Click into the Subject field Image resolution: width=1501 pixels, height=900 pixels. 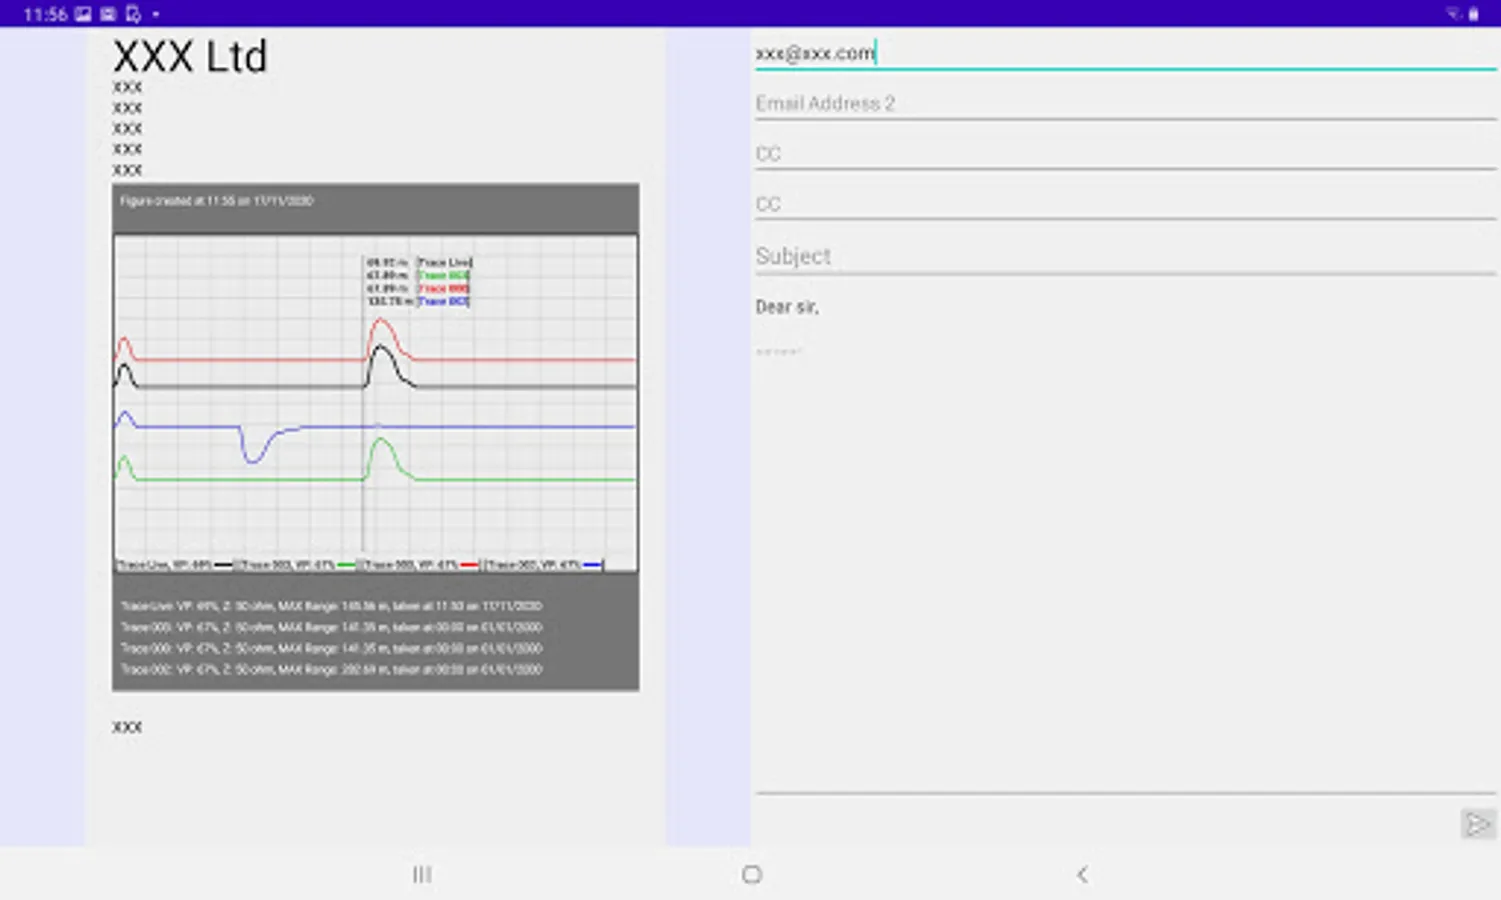[x=1125, y=256]
